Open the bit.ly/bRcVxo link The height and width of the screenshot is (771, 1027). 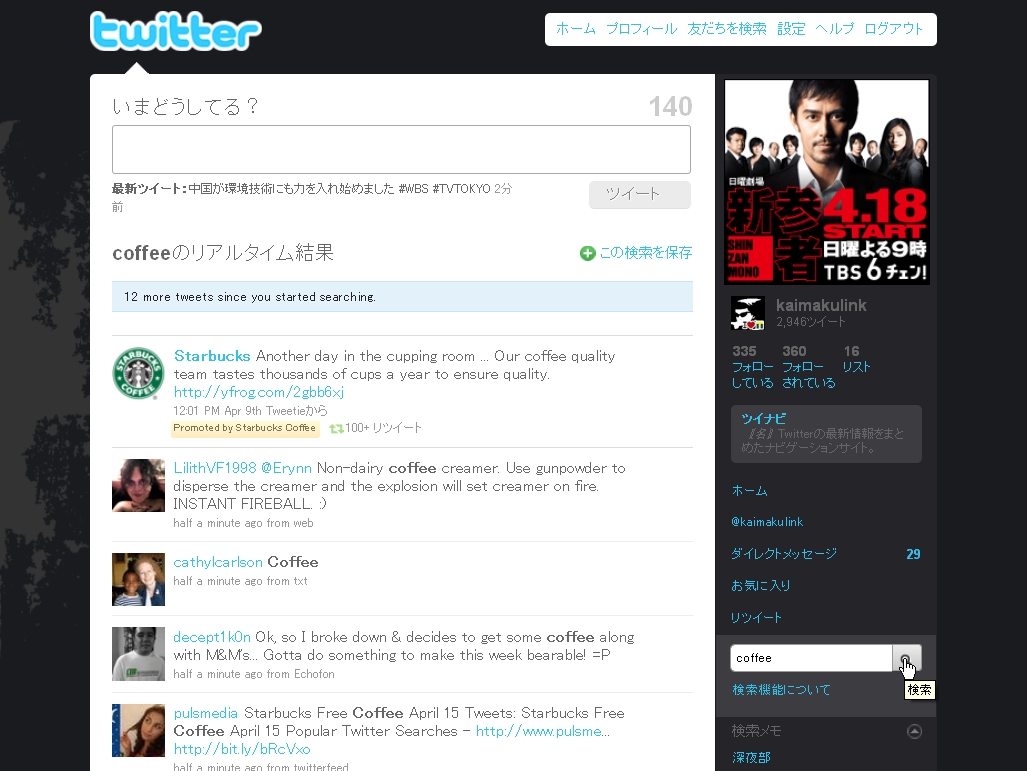242,749
